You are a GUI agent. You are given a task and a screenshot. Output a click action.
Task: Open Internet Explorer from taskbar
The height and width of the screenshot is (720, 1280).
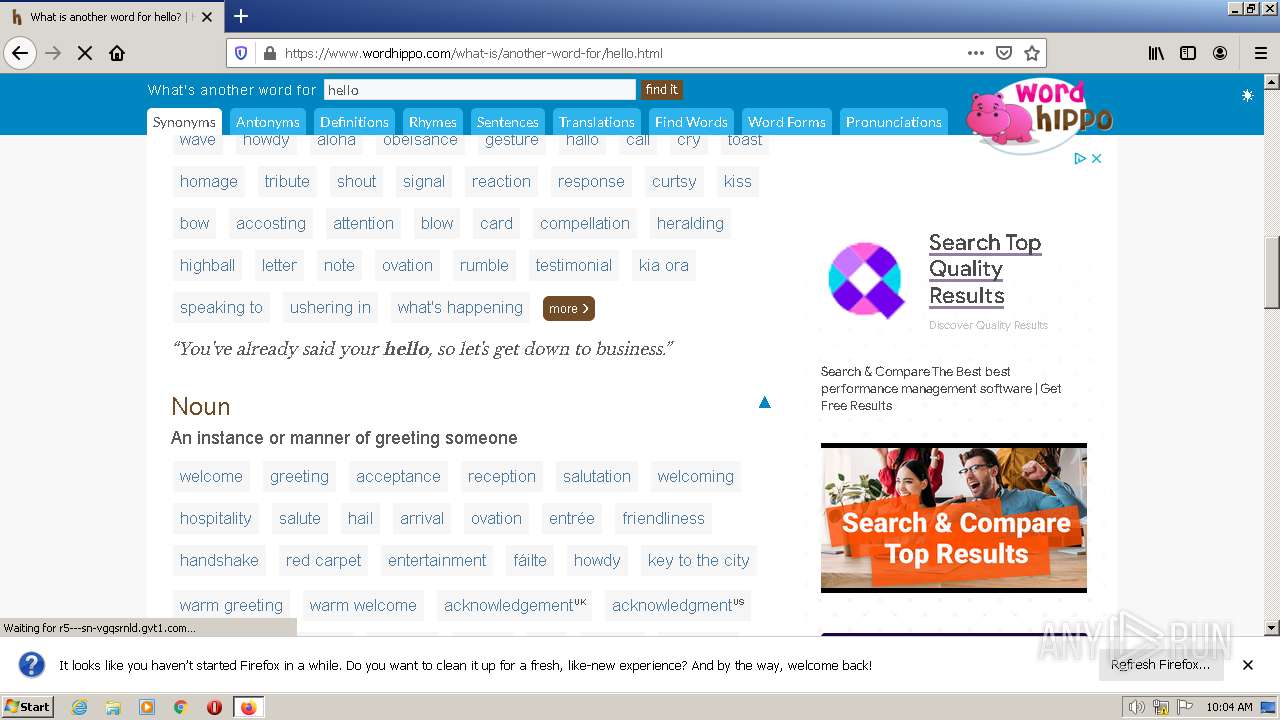tap(80, 707)
